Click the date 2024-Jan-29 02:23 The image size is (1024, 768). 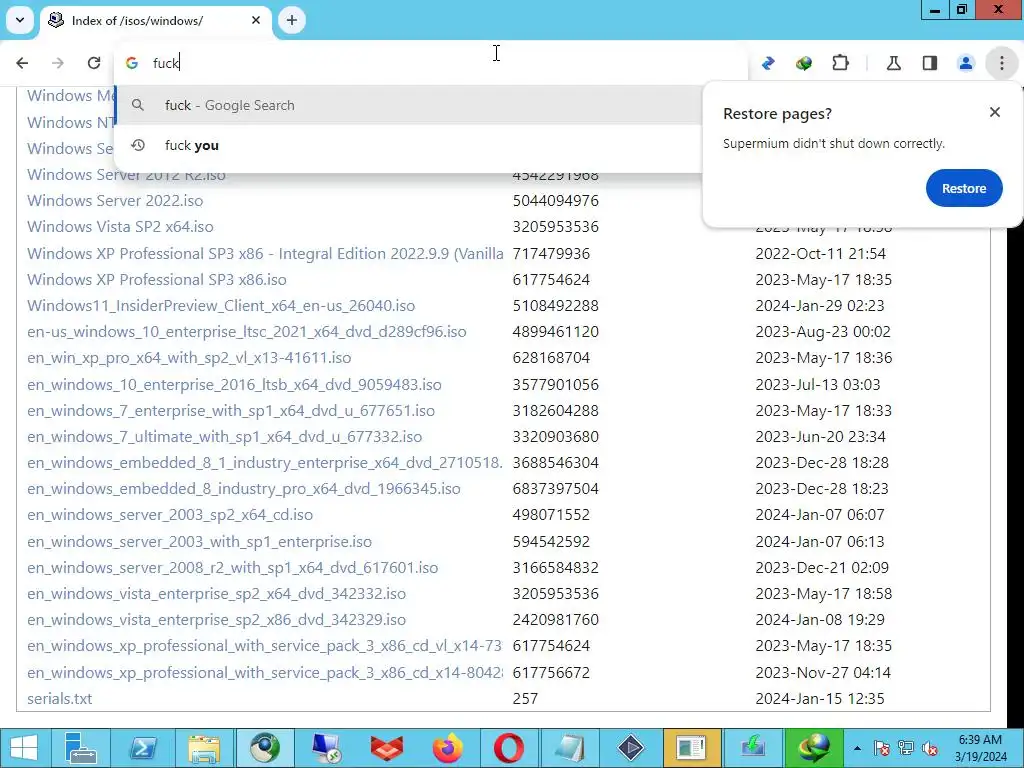[820, 306]
